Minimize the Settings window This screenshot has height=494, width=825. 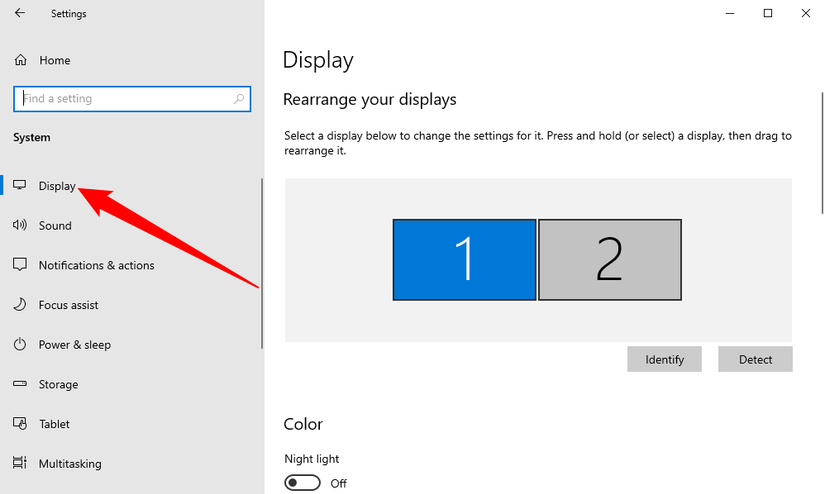pyautogui.click(x=730, y=13)
